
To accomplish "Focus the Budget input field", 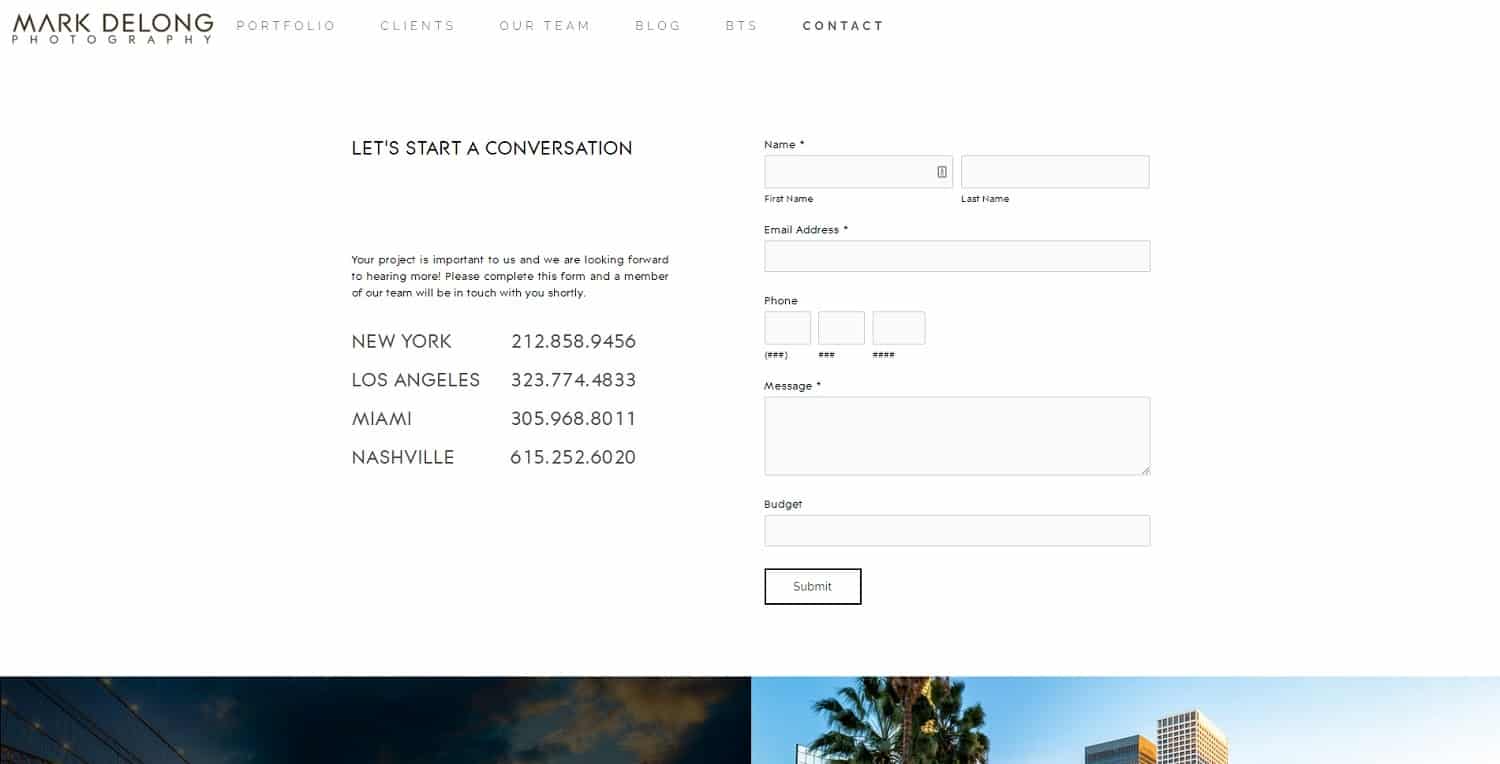I will coord(957,531).
